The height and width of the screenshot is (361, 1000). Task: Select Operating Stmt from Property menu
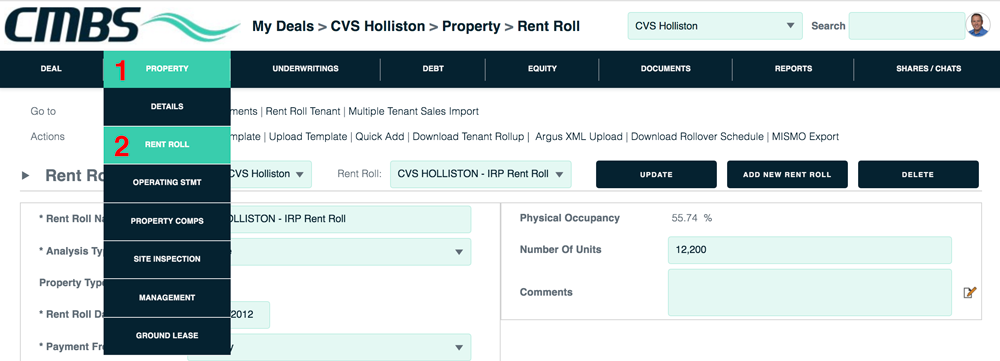(167, 182)
